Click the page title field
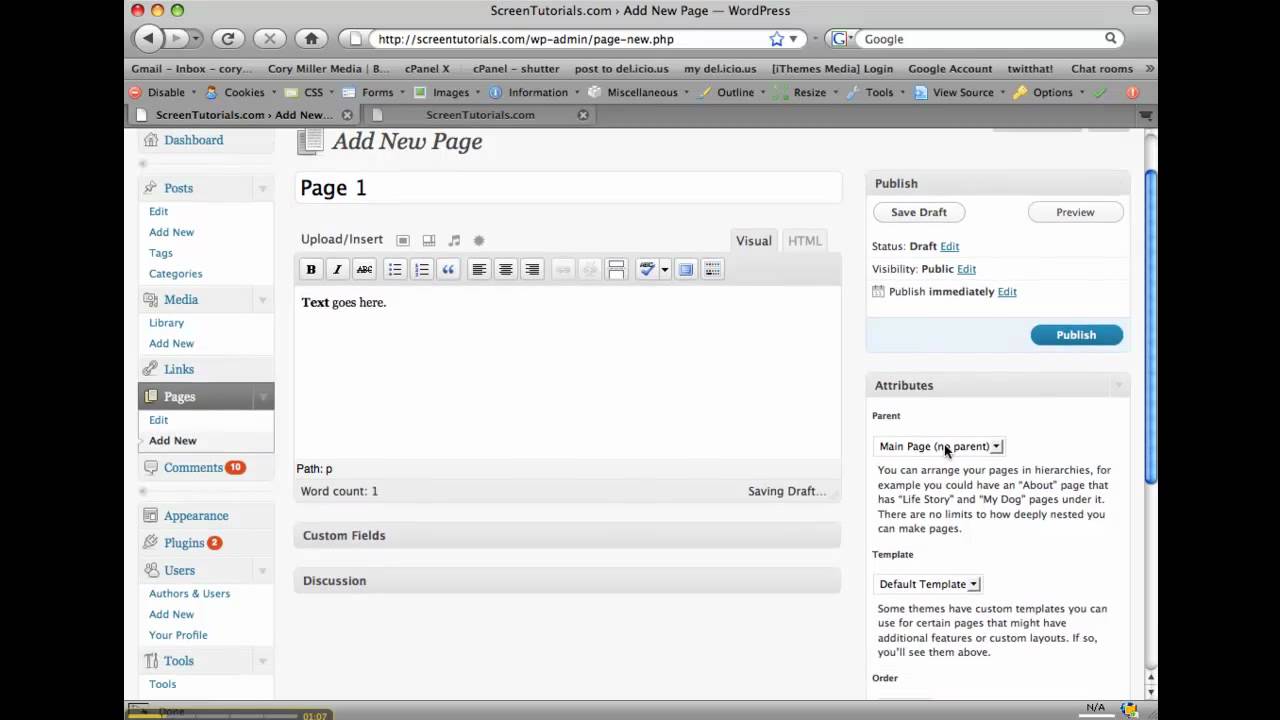 [568, 188]
